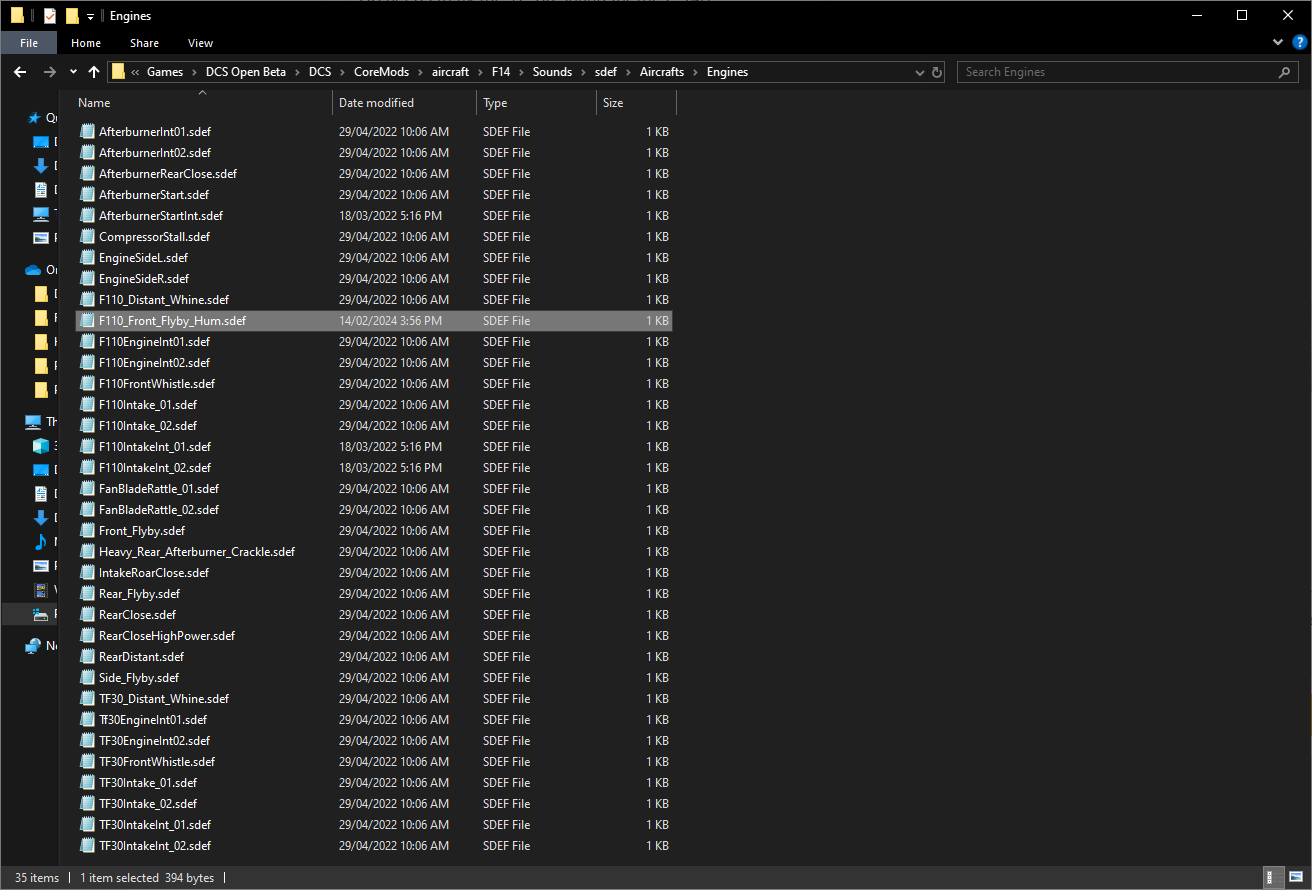Select the 3D Objects cube icon in sidebar
This screenshot has width=1312, height=890.
tap(41, 446)
